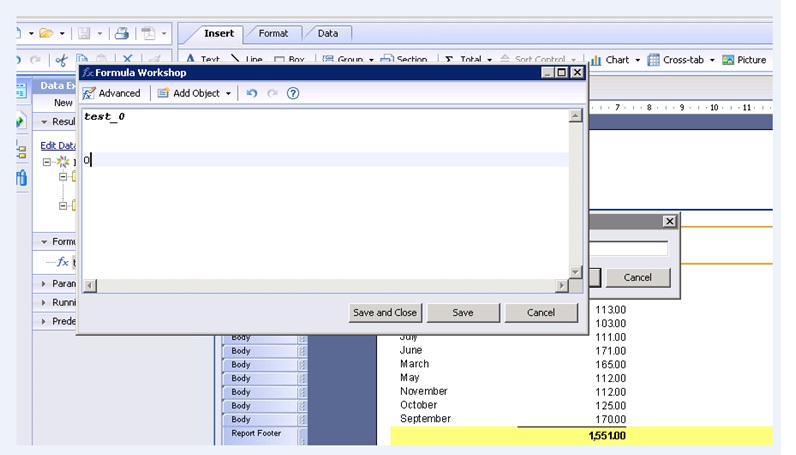Open the Export dropdown arrow
Viewport: 796px width, 455px height.
click(x=164, y=34)
